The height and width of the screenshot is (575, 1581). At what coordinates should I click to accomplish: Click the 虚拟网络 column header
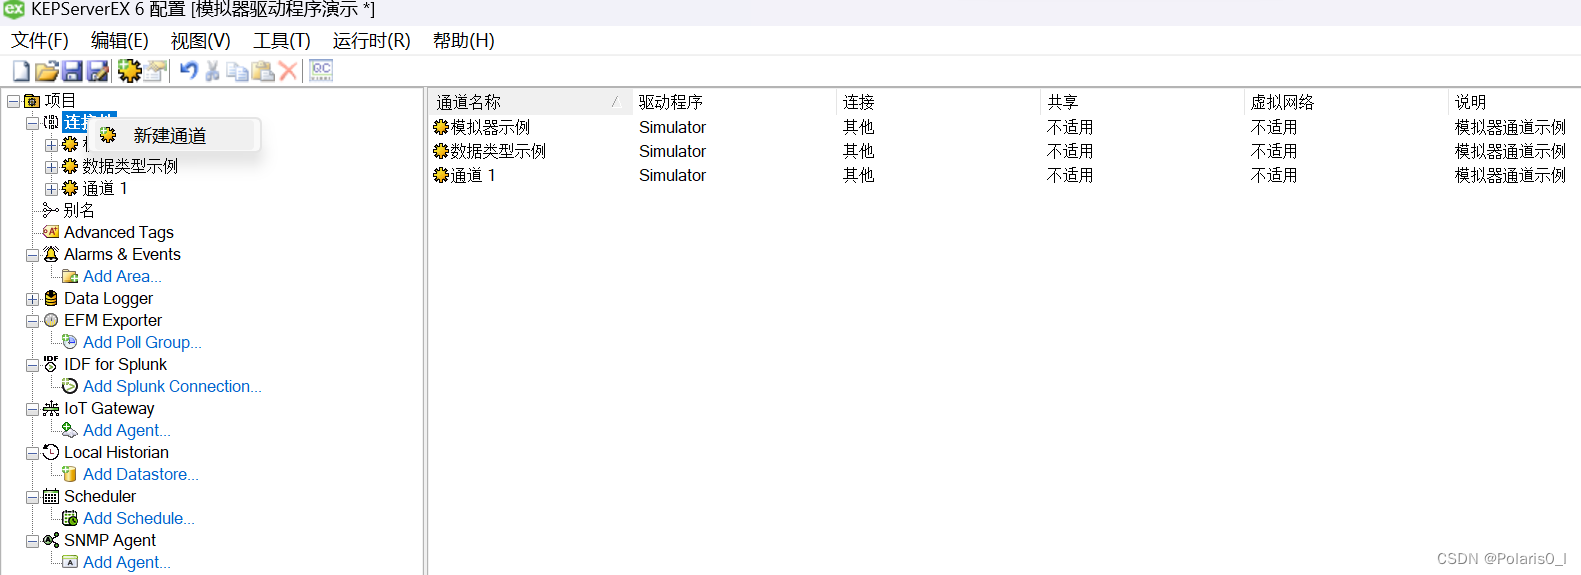tap(1346, 102)
